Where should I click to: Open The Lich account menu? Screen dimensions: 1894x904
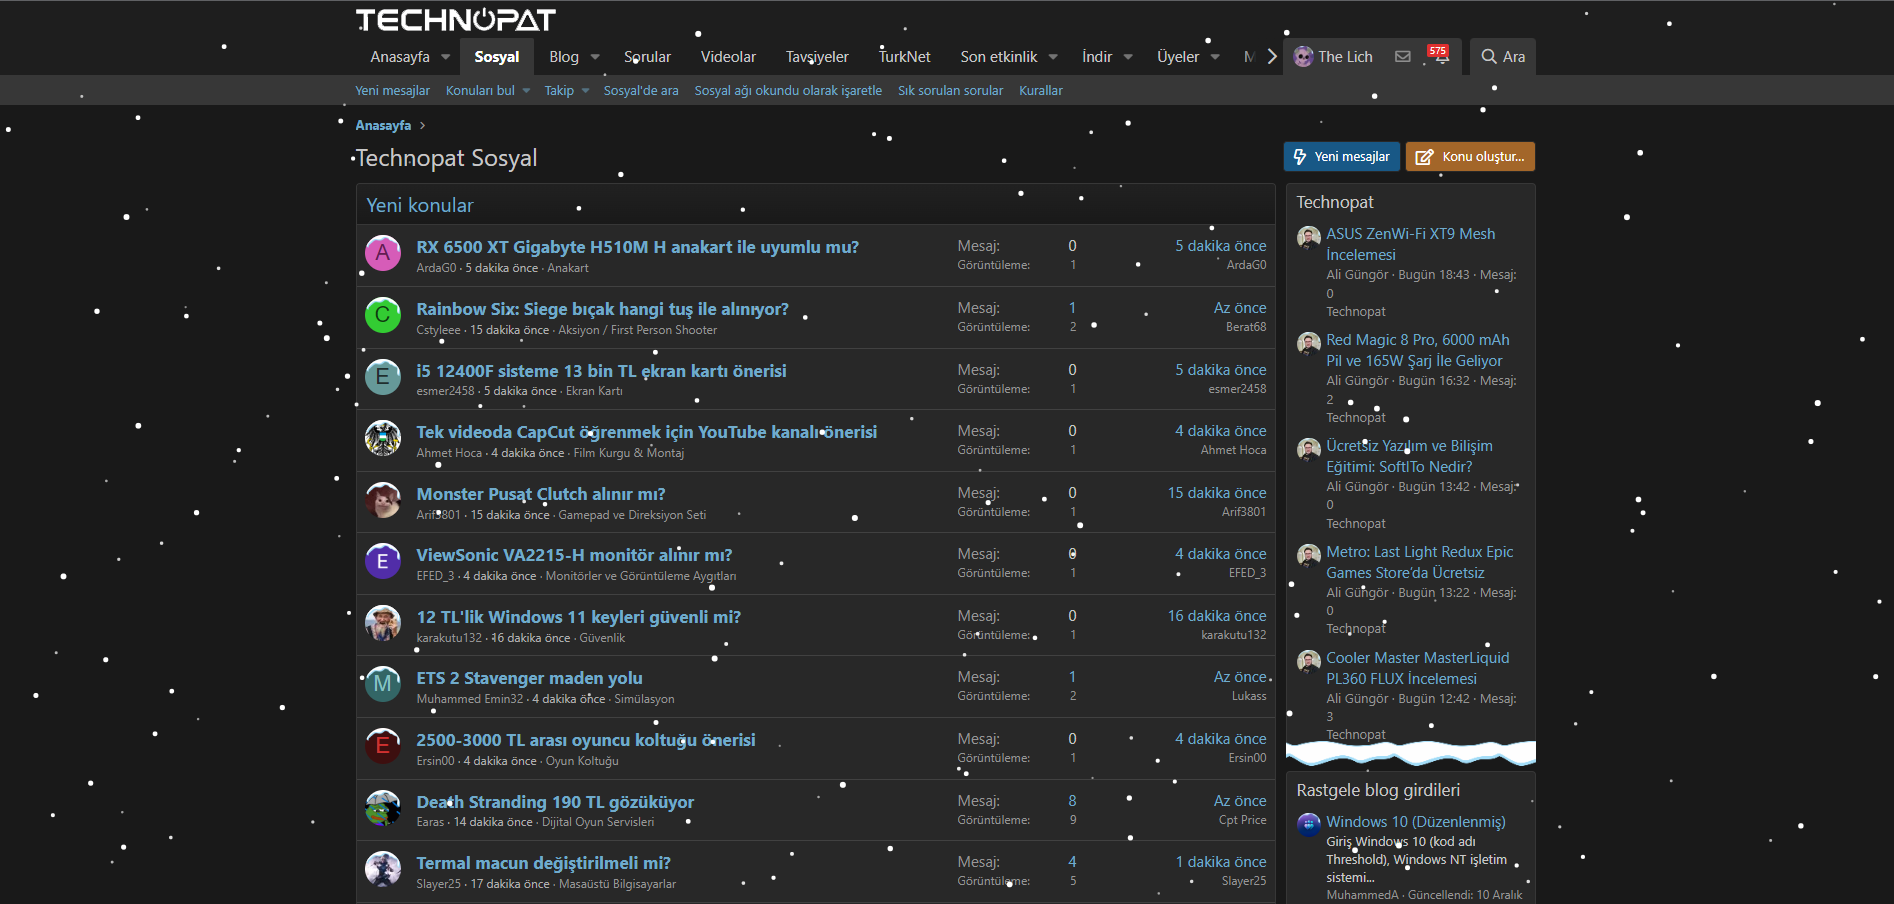[x=1333, y=57]
